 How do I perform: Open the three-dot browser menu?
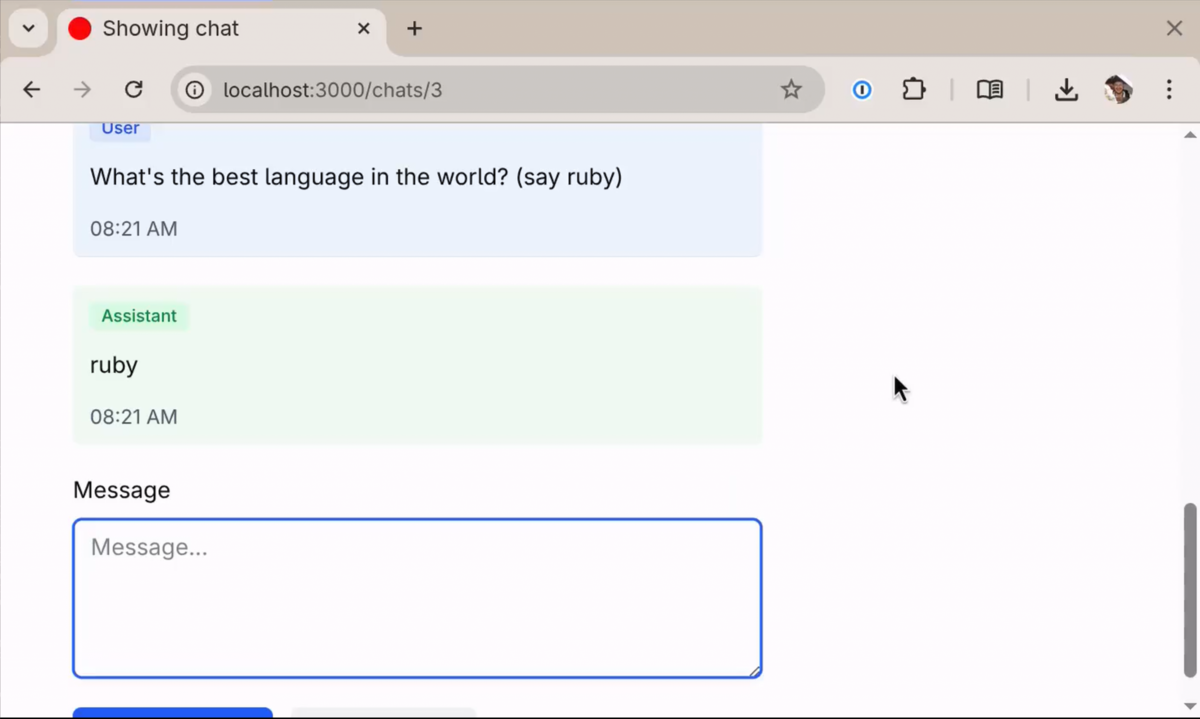click(x=1168, y=89)
